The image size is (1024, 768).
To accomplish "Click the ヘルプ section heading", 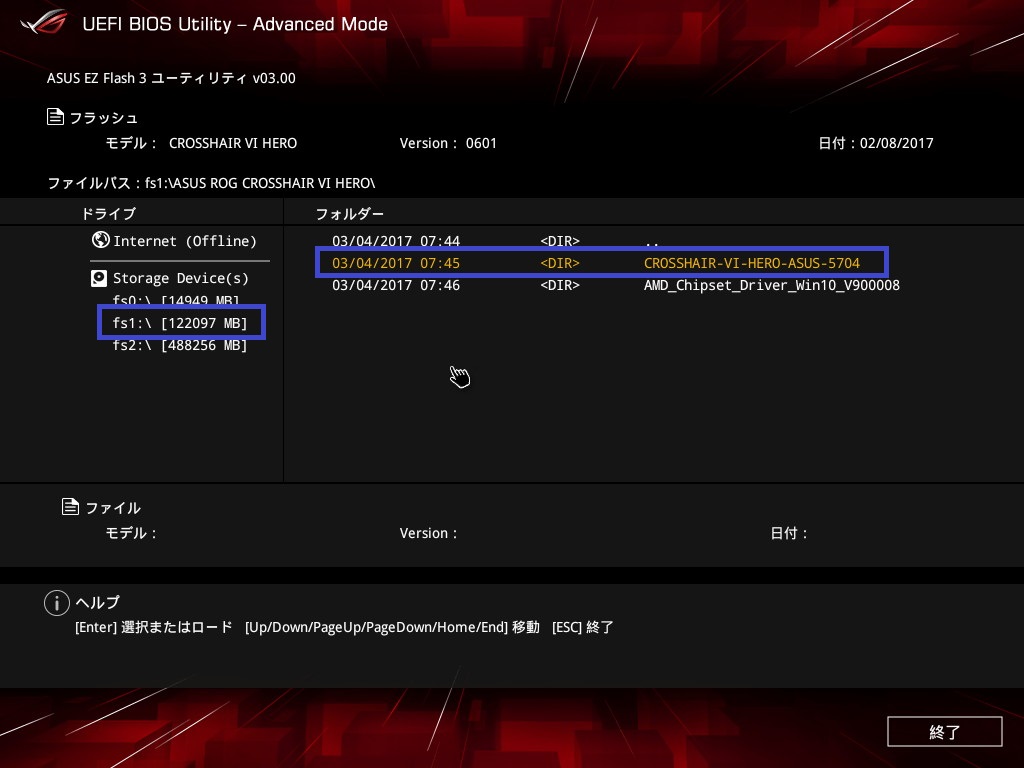I will point(98,602).
